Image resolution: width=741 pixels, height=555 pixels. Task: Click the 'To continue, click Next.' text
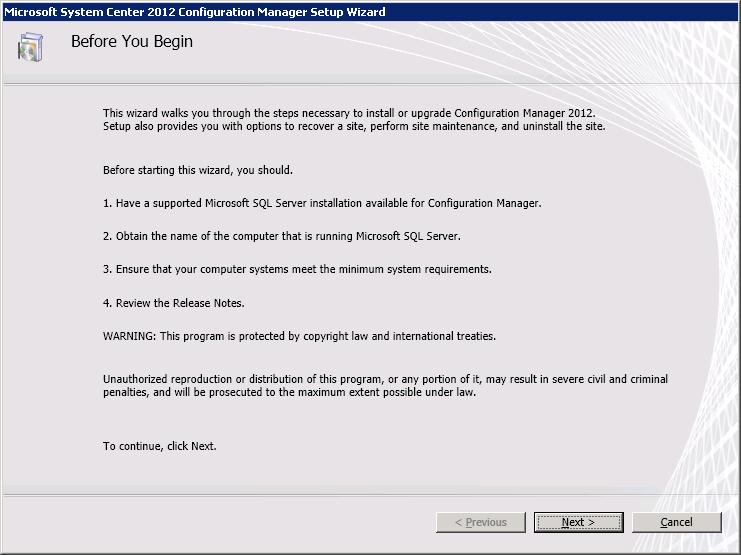(160, 446)
